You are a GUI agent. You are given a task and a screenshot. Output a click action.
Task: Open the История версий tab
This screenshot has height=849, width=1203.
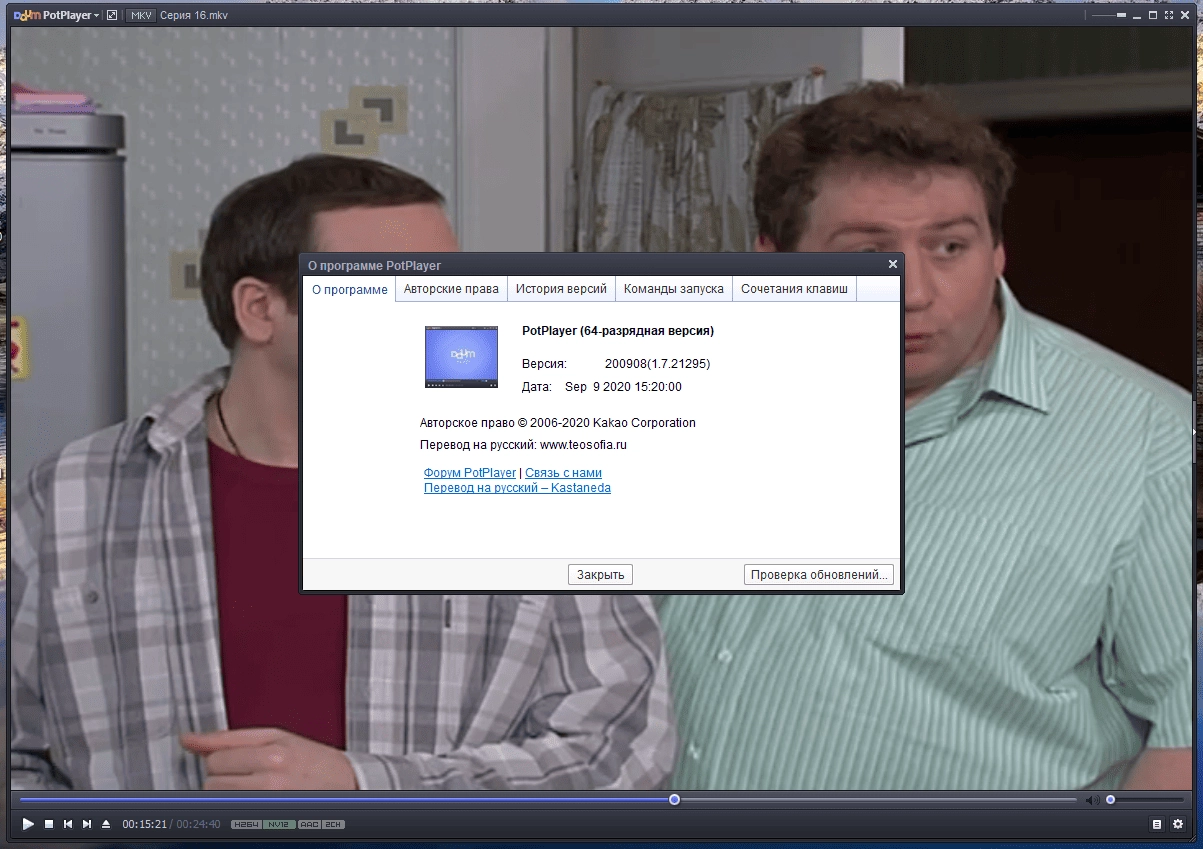point(561,289)
